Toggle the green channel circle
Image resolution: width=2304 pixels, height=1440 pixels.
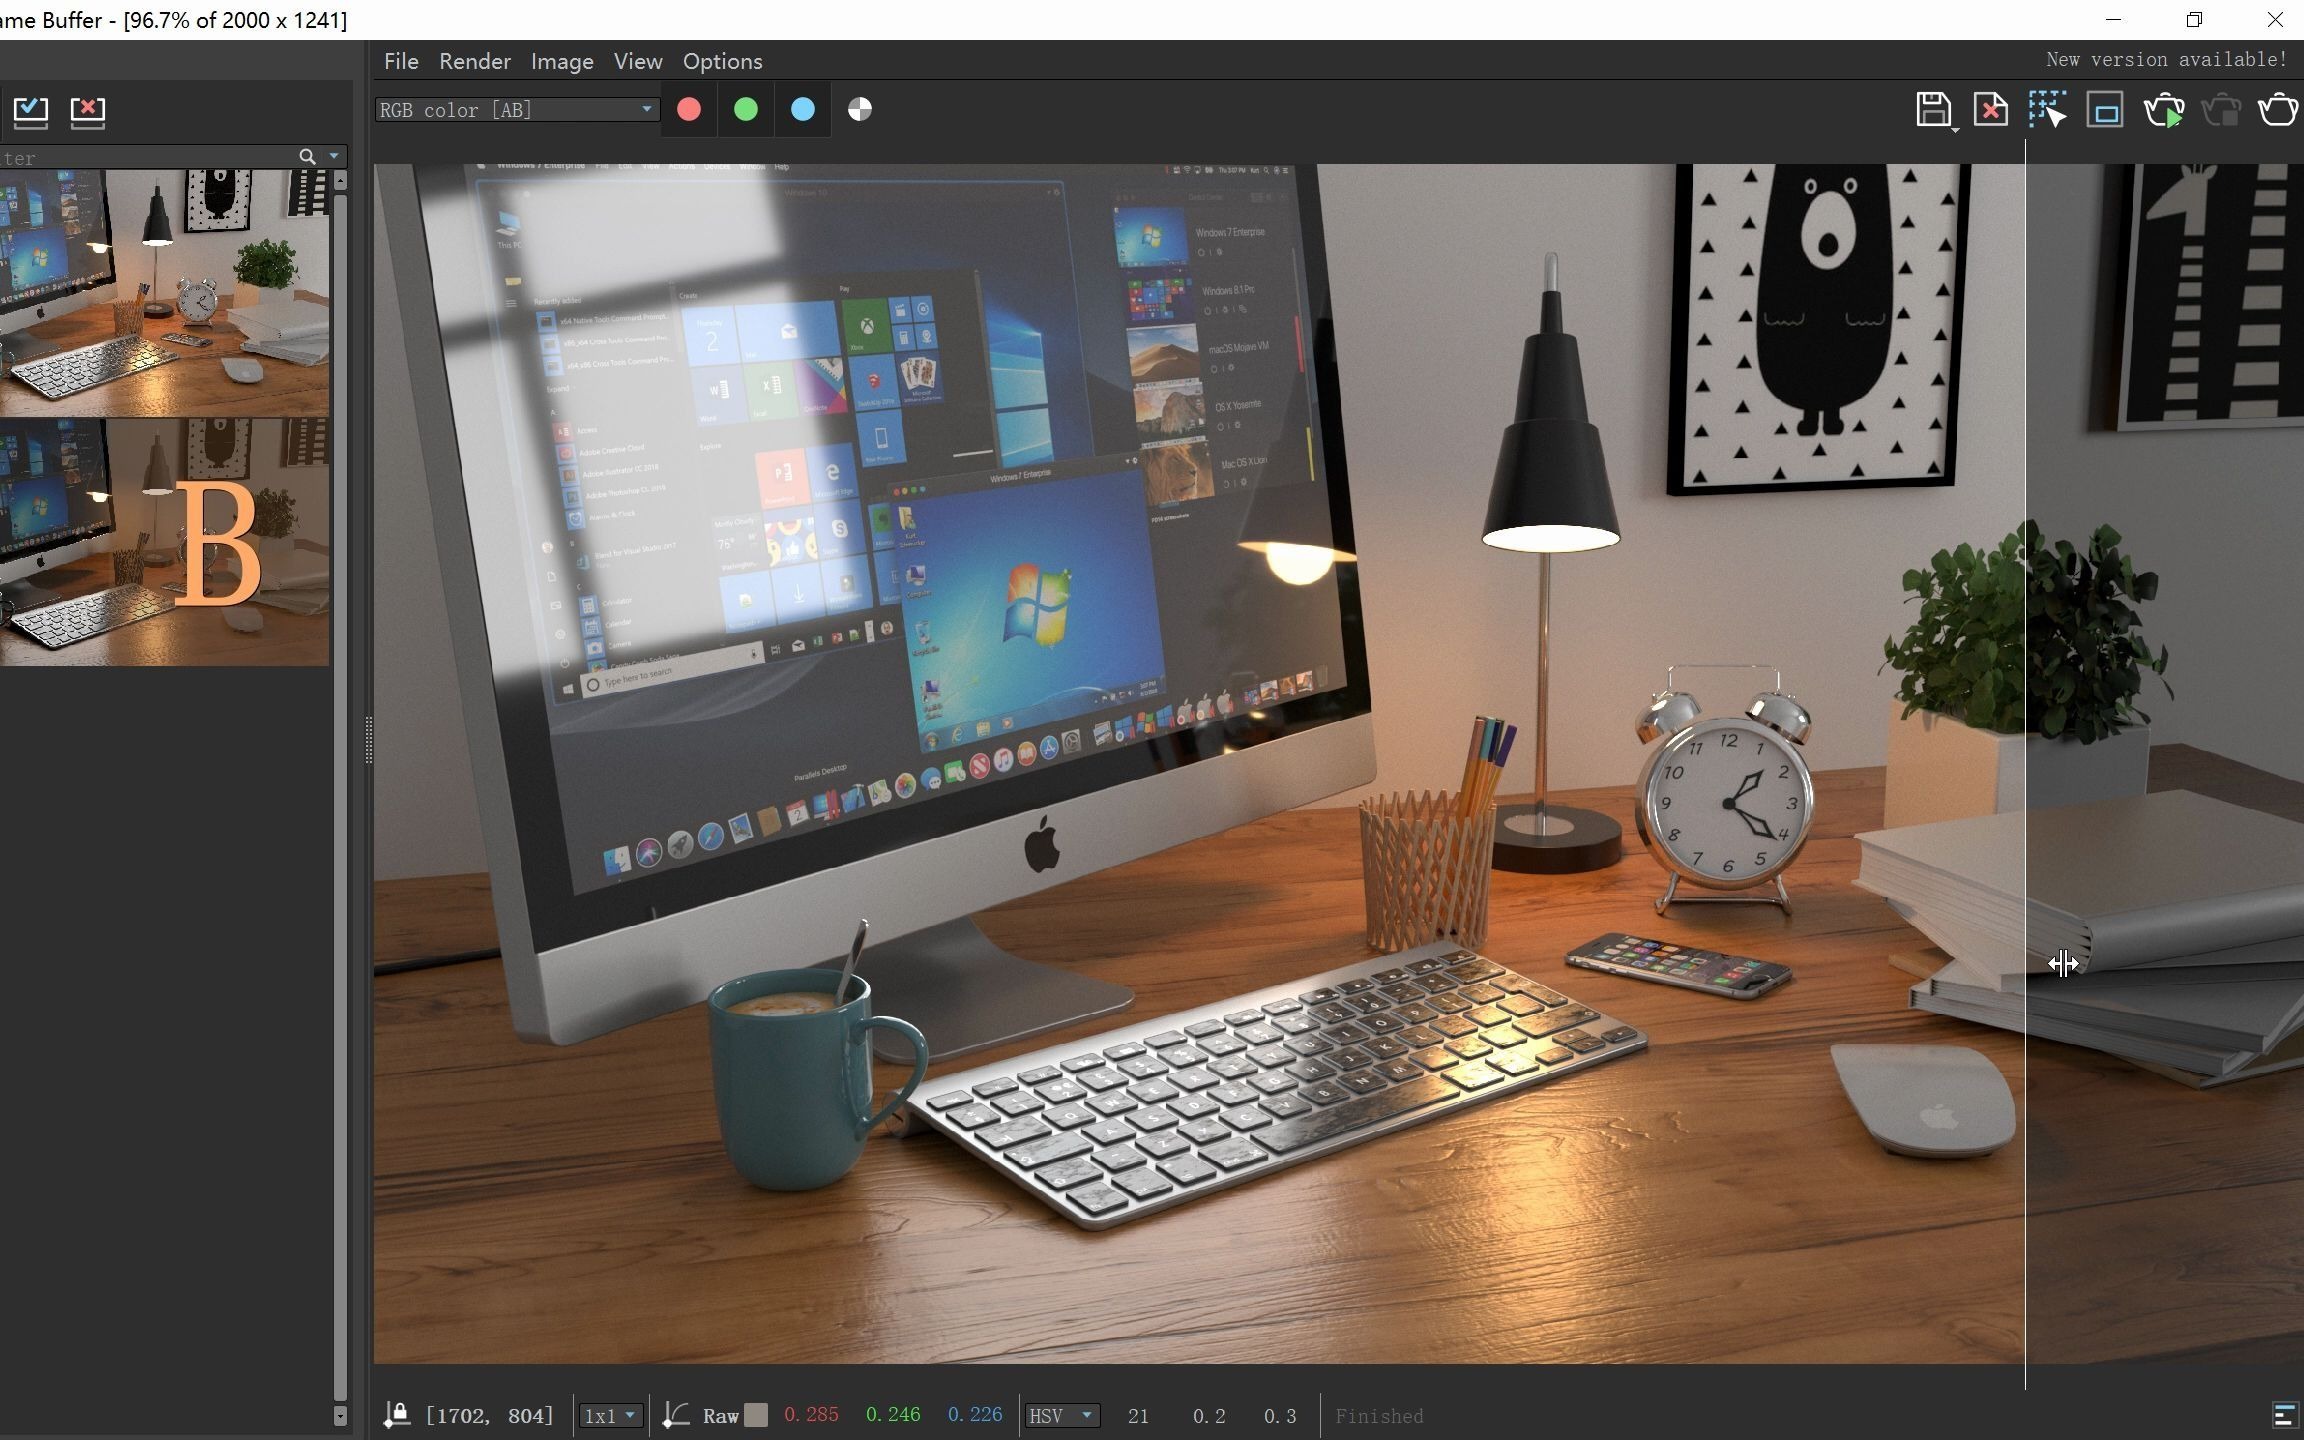point(746,109)
